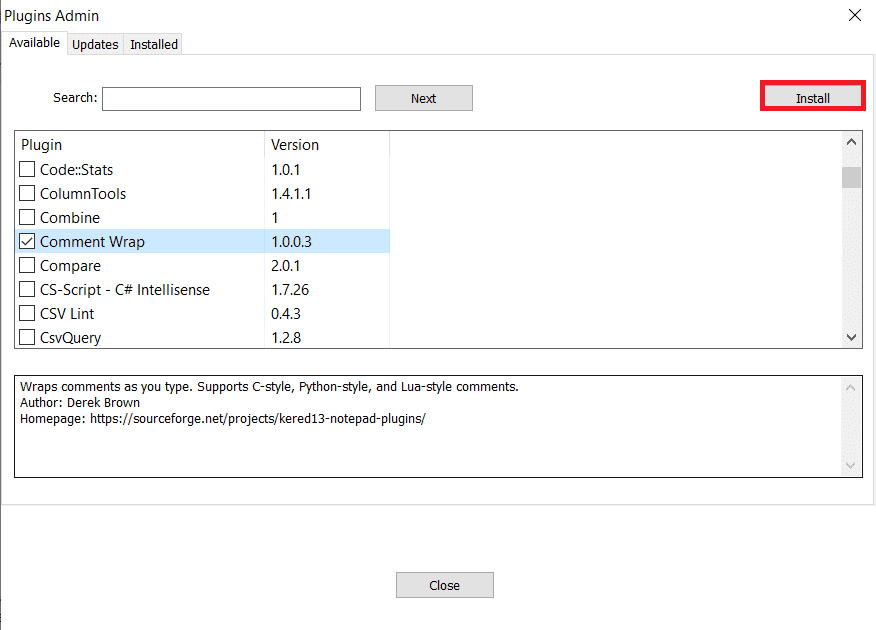Enable the Compare plugin for installation
Screen dimensions: 876x630
click(x=26, y=265)
